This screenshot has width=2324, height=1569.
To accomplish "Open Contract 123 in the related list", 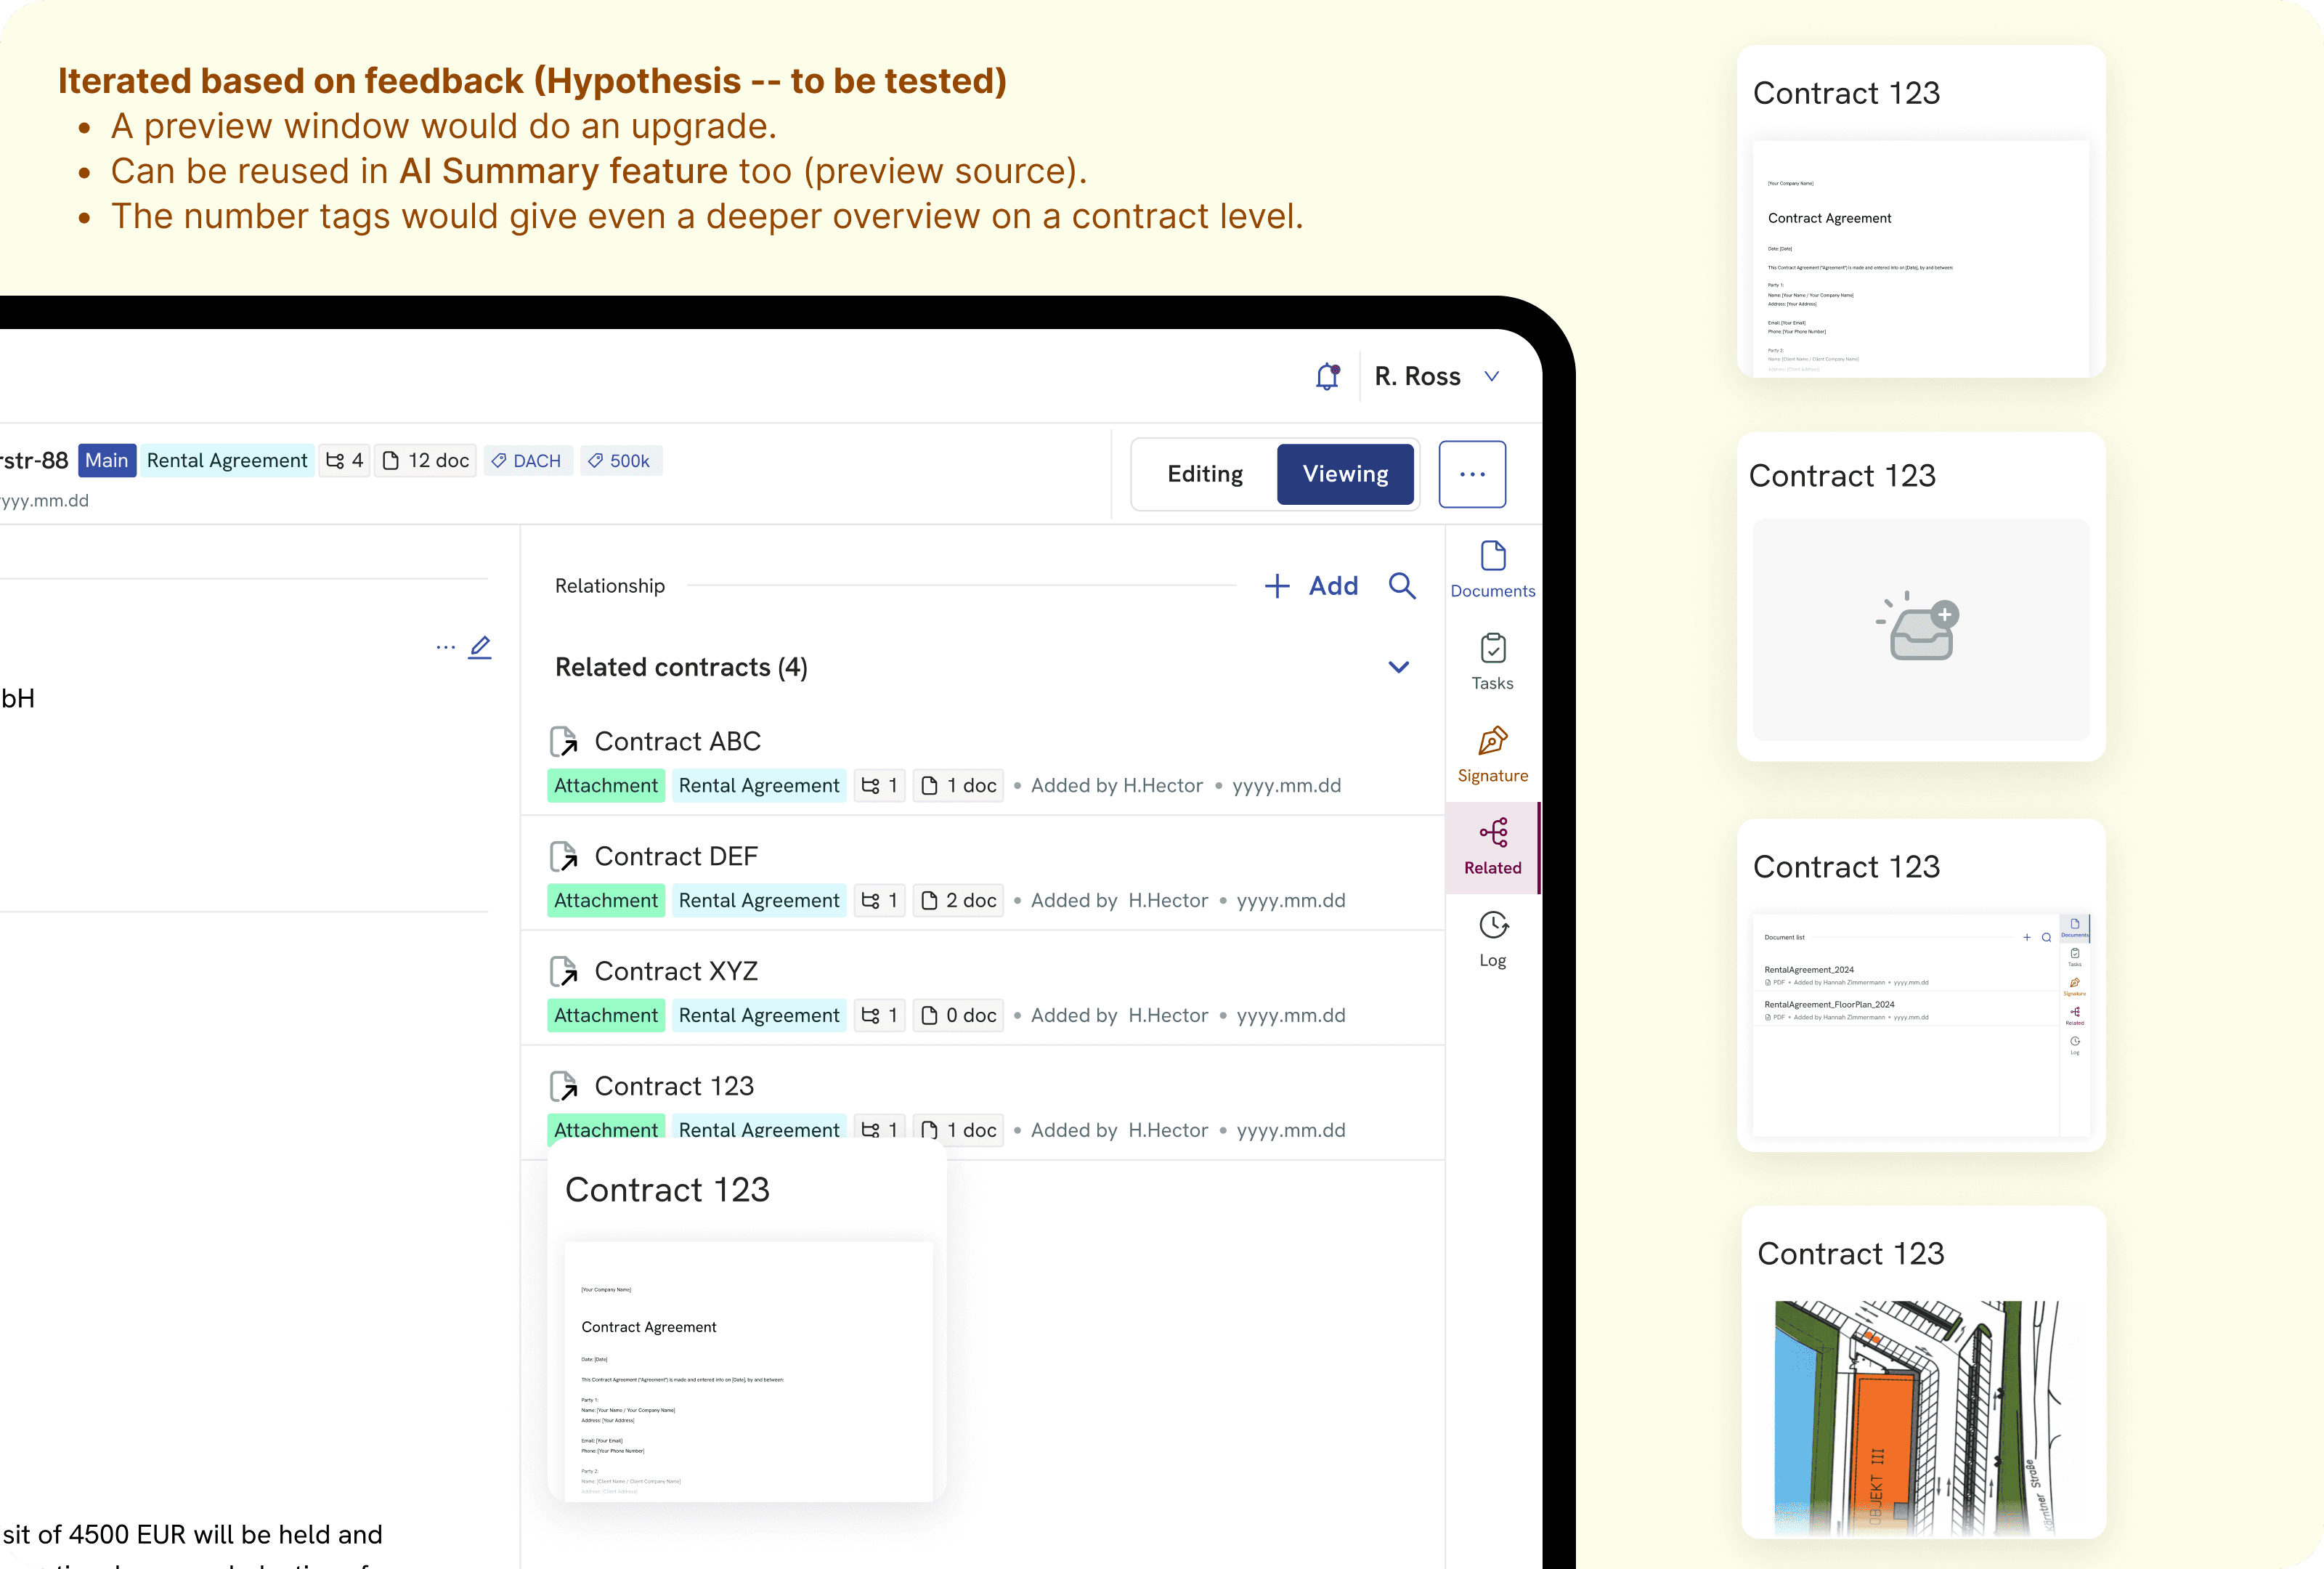I will pyautogui.click(x=674, y=1086).
